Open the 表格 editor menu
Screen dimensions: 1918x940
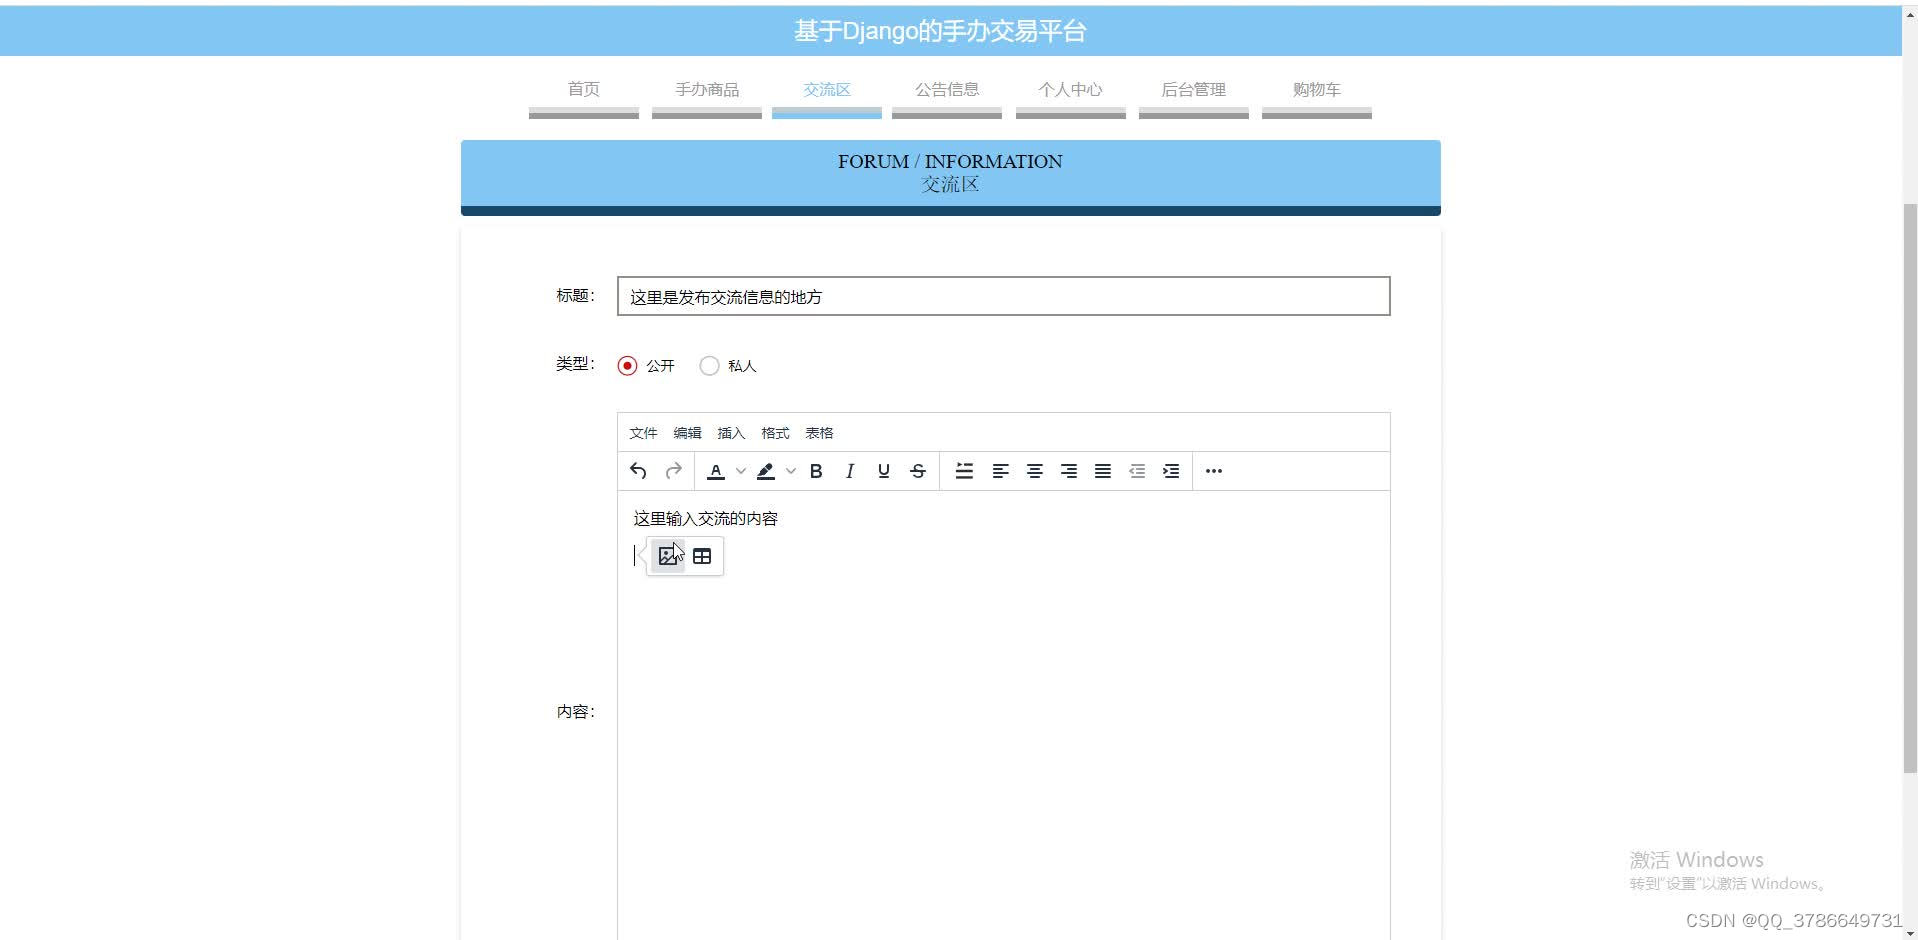[x=819, y=433]
